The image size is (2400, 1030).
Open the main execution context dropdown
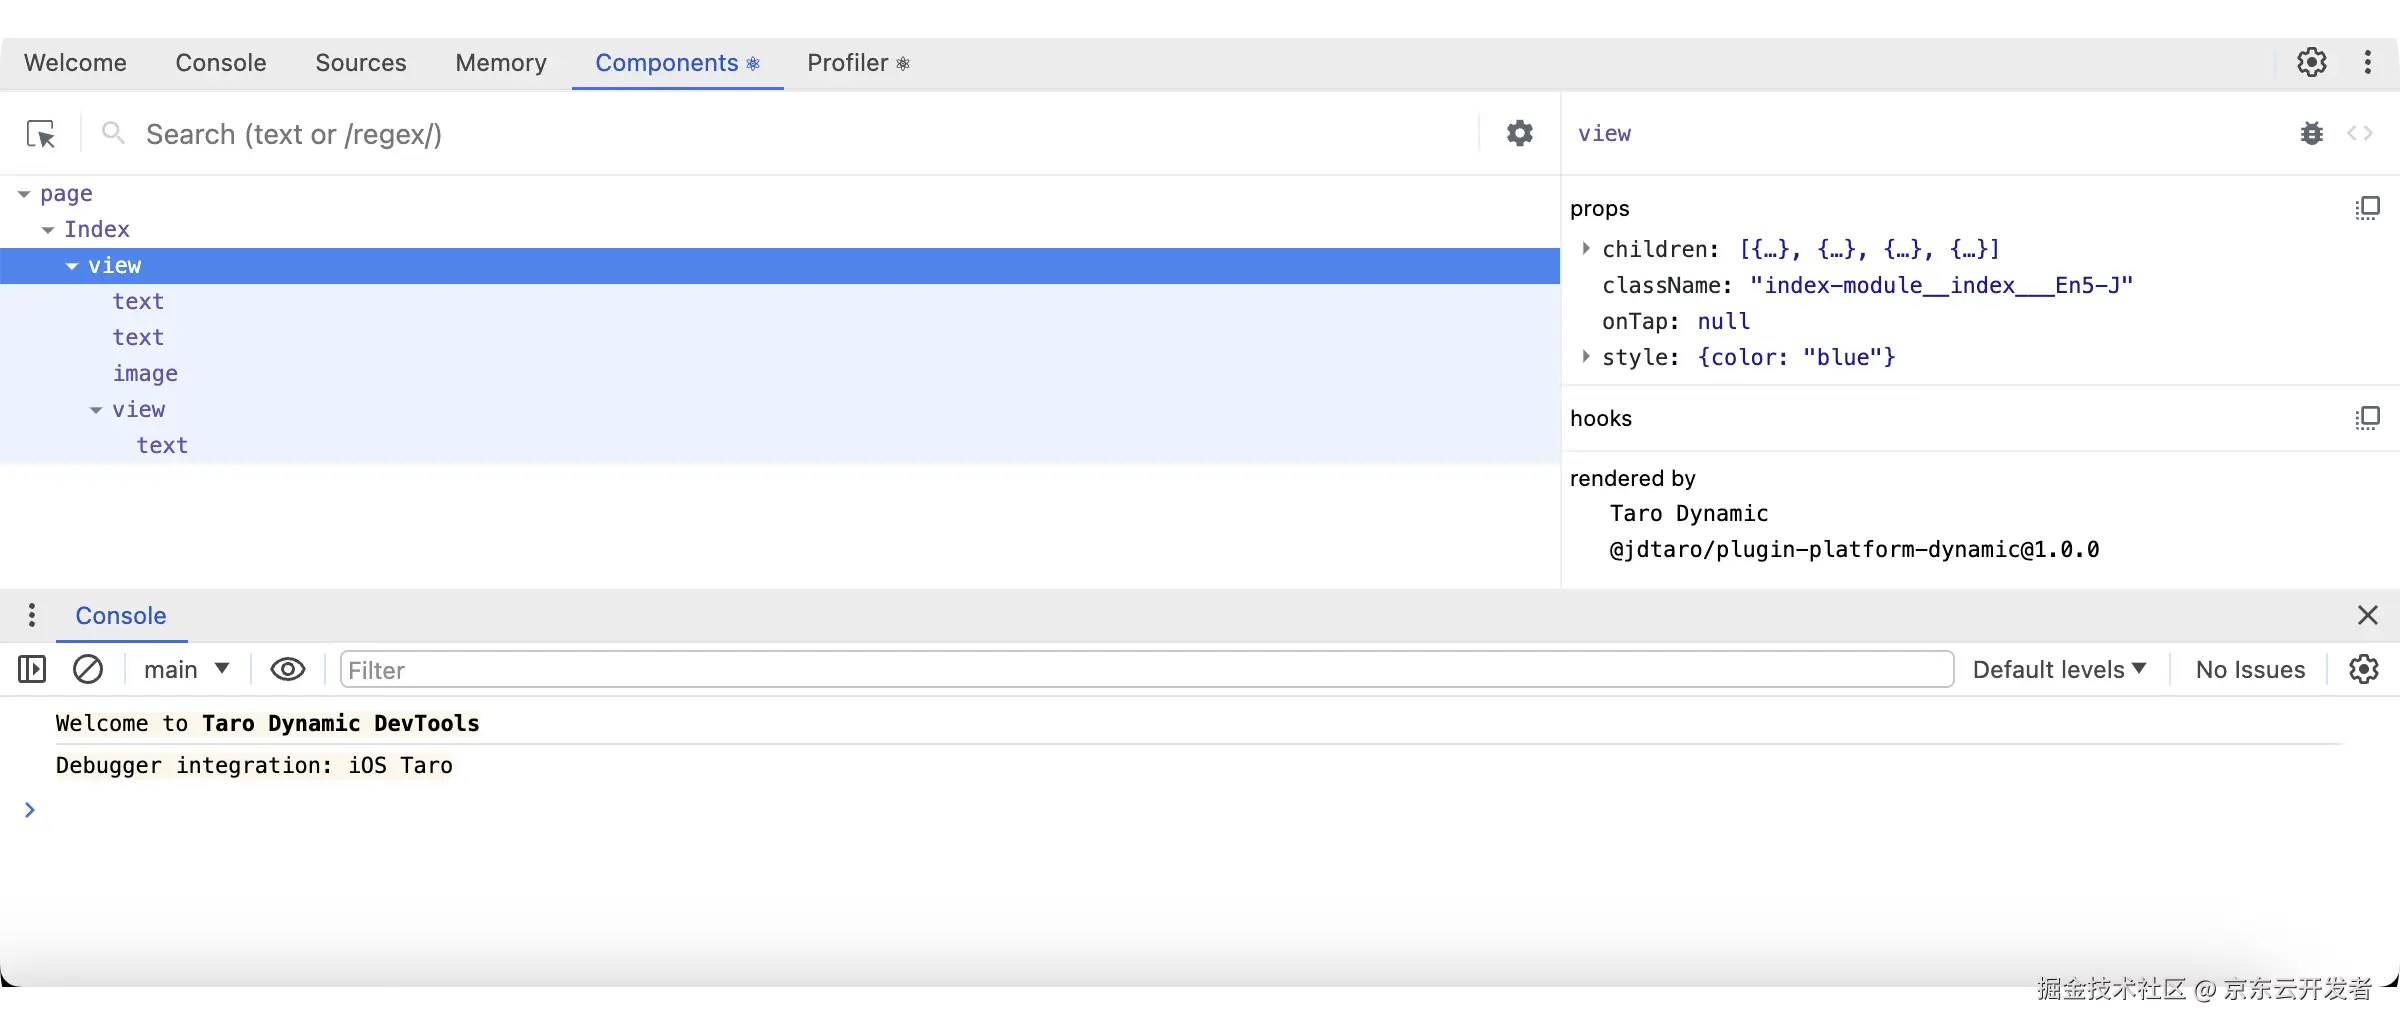click(185, 669)
